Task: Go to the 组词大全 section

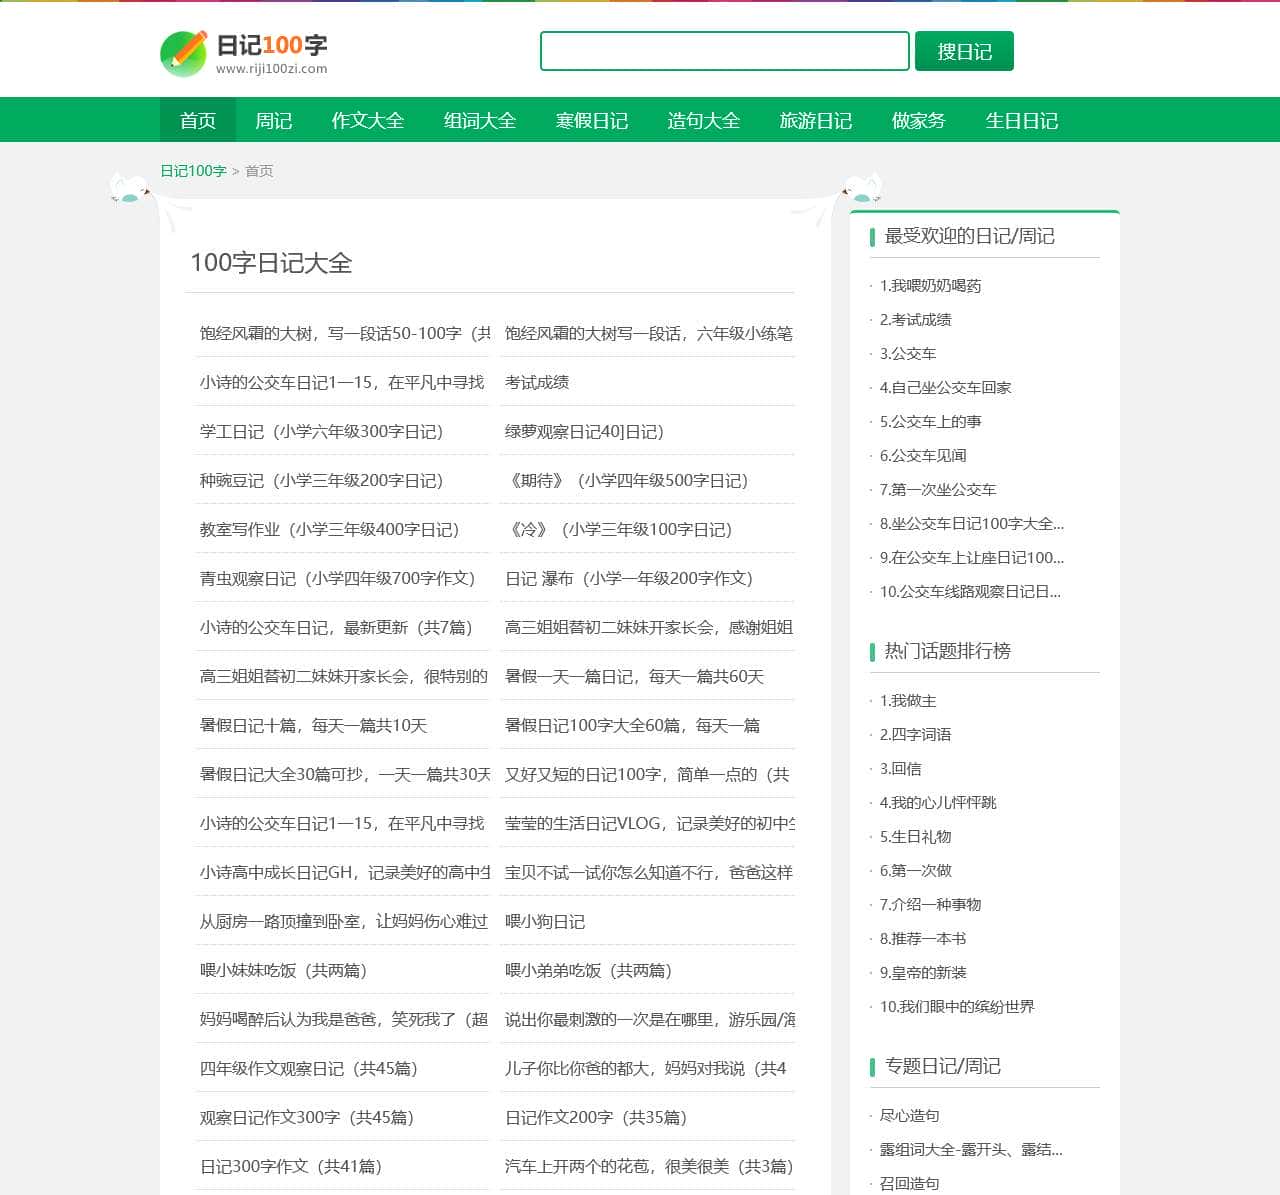Action: click(x=479, y=121)
